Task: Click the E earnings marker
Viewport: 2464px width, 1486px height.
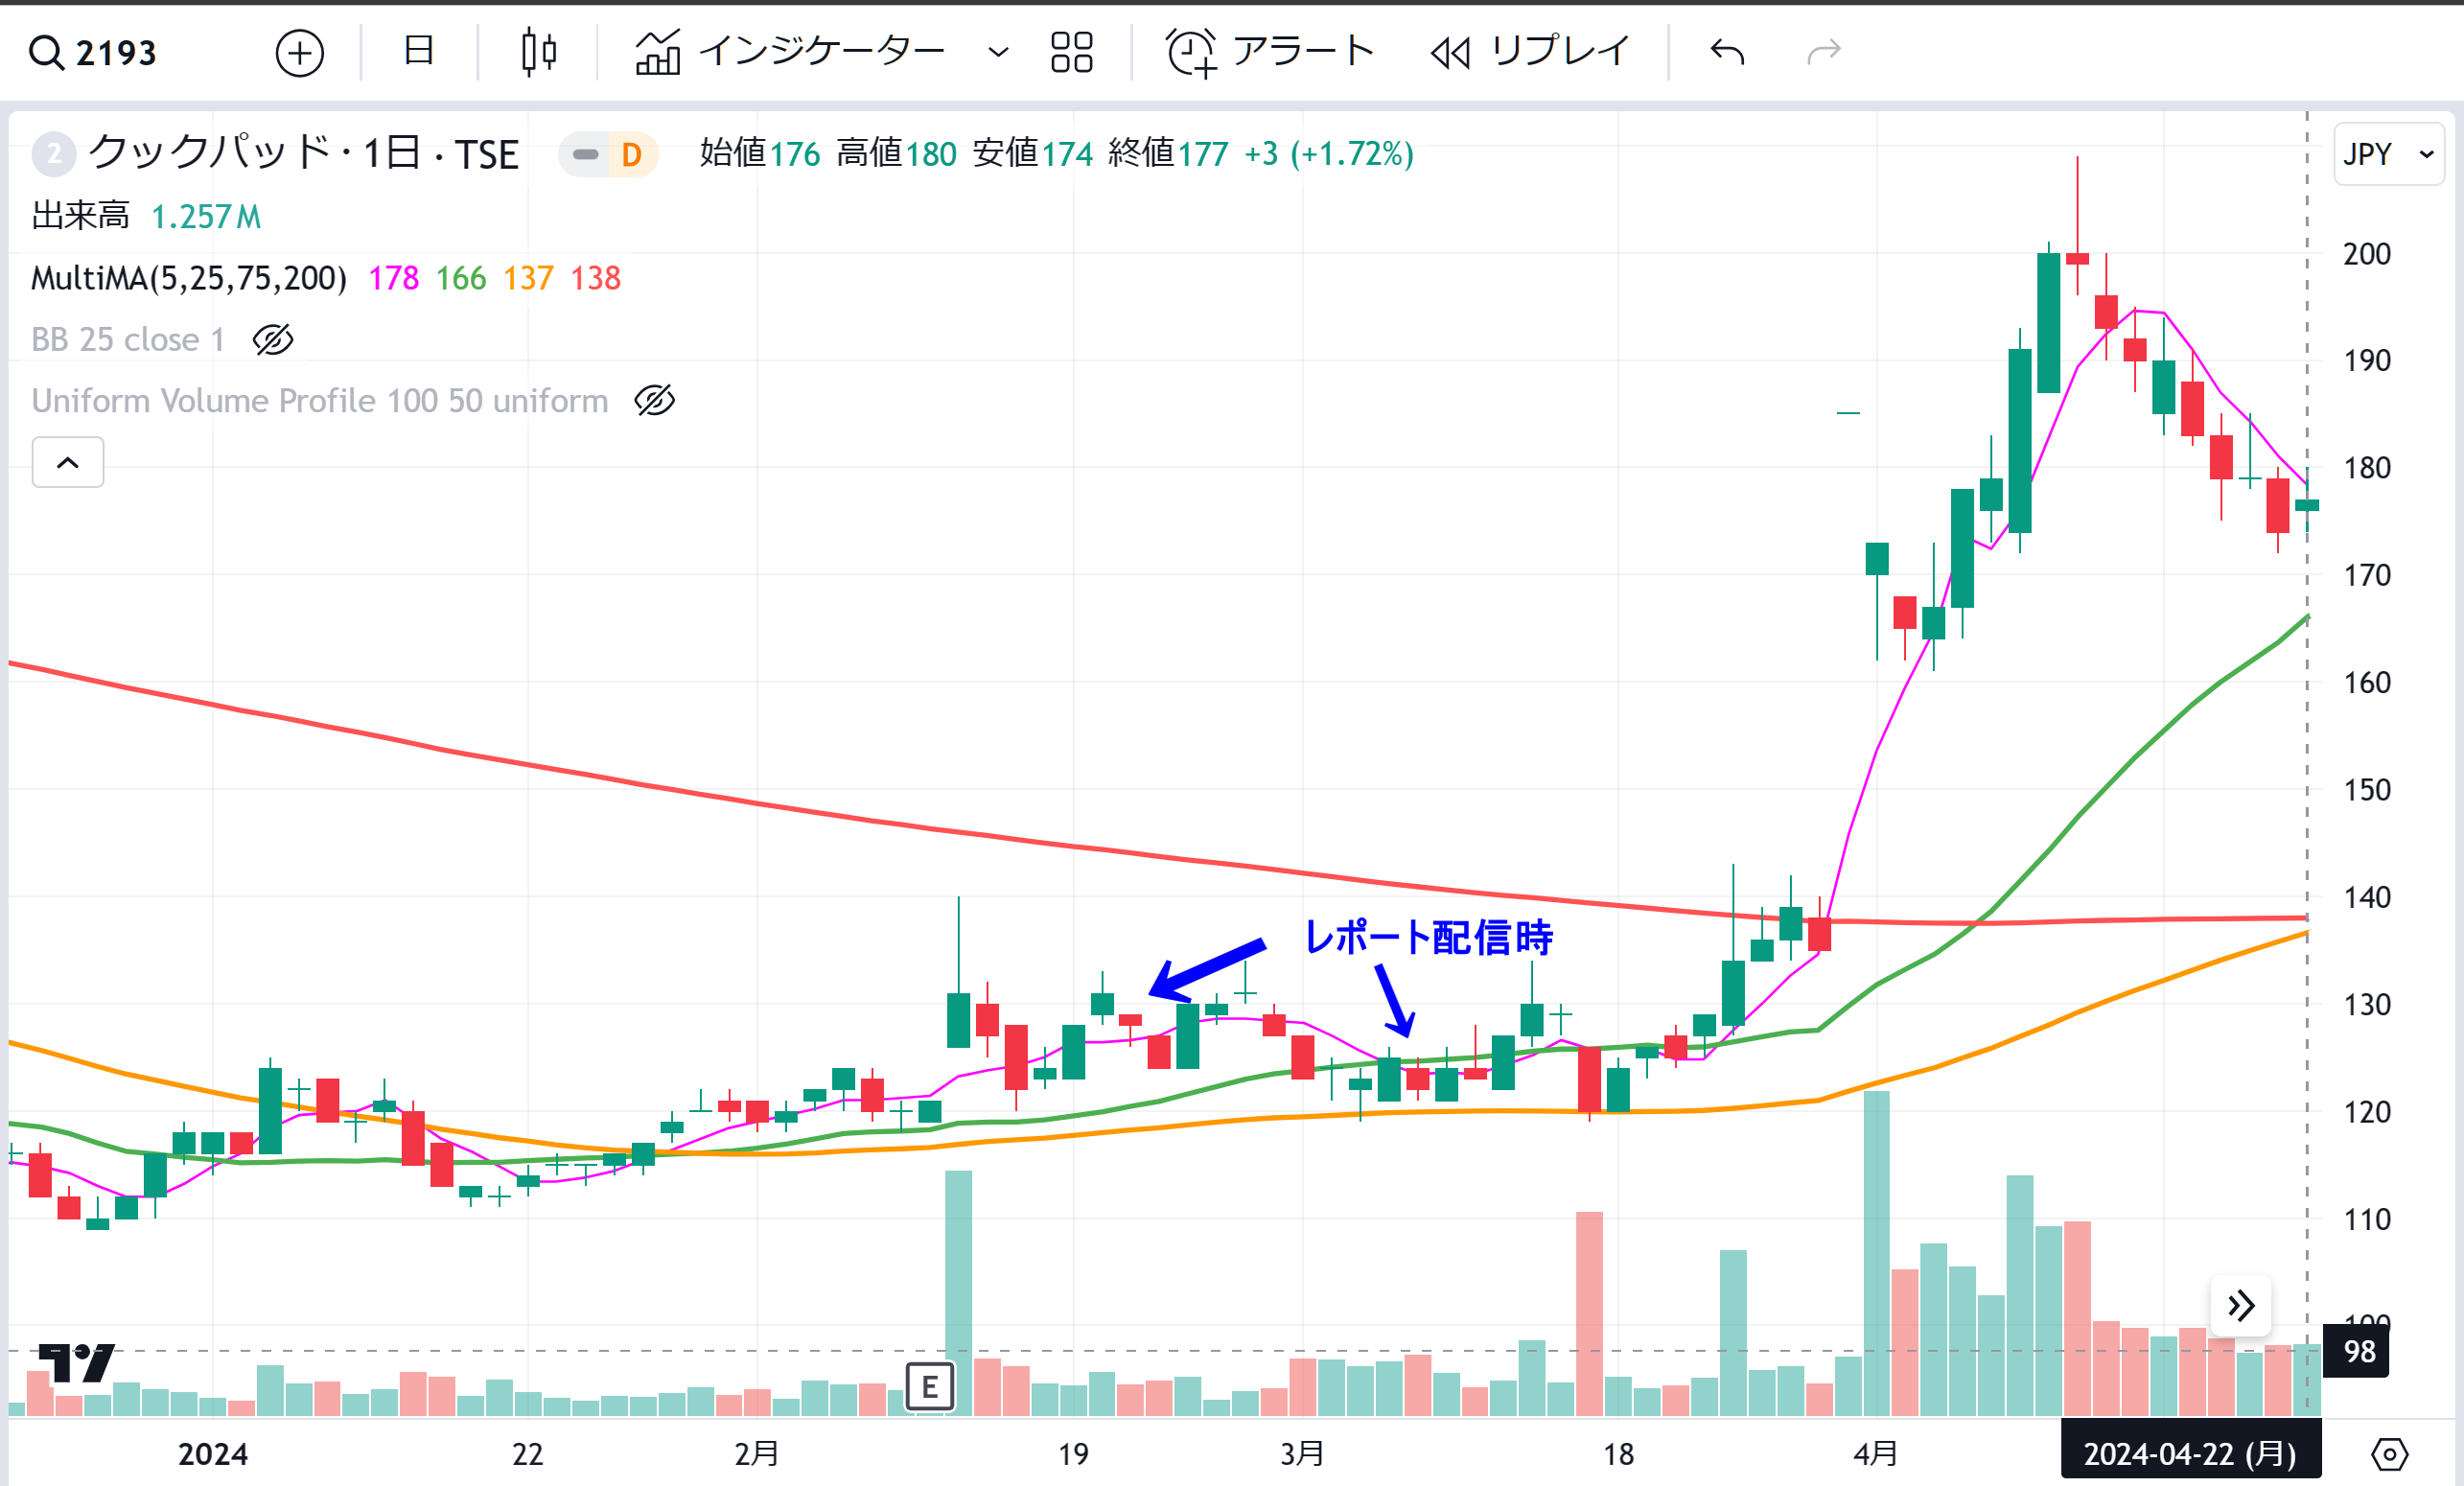Action: click(929, 1387)
